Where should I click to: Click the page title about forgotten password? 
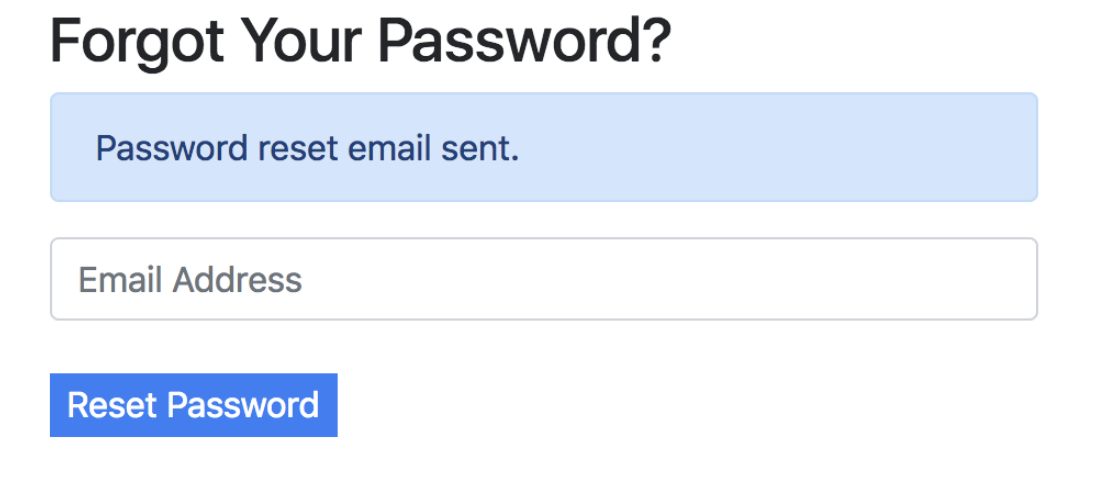click(x=360, y=42)
